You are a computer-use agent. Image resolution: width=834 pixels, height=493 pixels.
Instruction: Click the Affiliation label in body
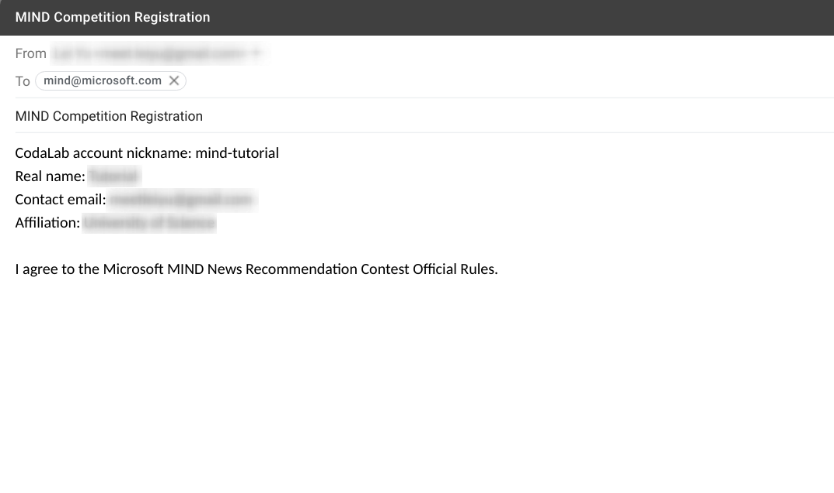(x=47, y=223)
